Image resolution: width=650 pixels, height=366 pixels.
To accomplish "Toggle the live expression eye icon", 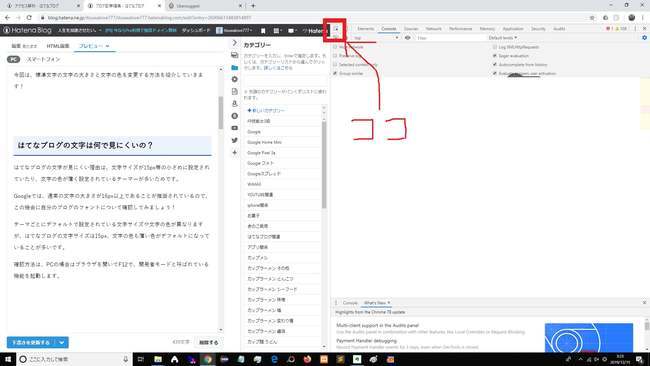I will click(407, 38).
